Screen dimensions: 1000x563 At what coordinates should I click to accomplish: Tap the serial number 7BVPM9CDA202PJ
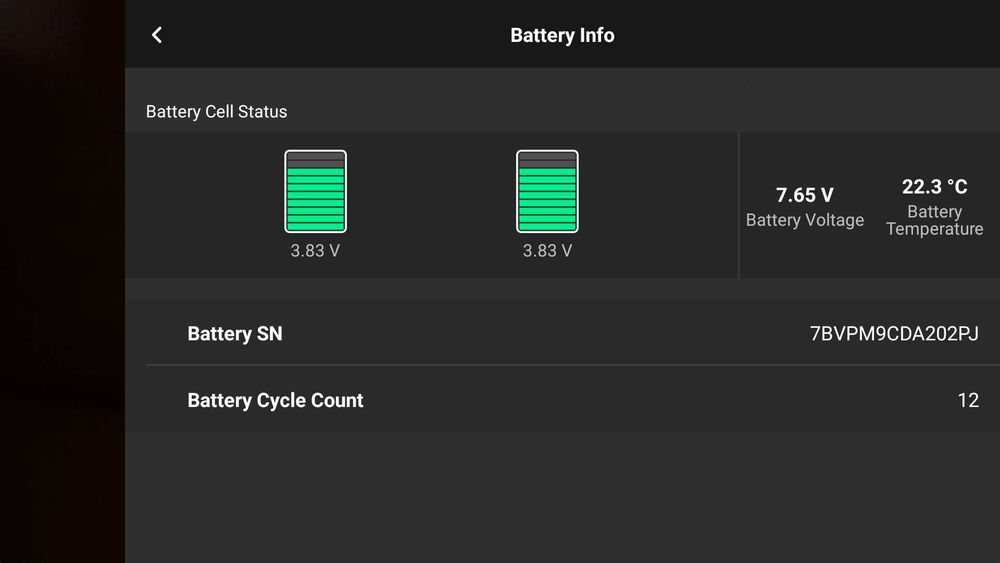[x=894, y=334]
